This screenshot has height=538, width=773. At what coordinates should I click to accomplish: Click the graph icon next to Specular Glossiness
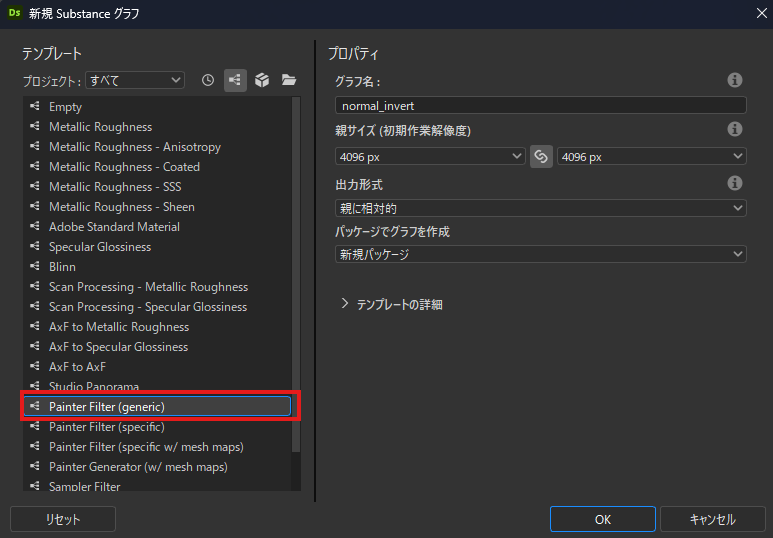click(x=35, y=246)
